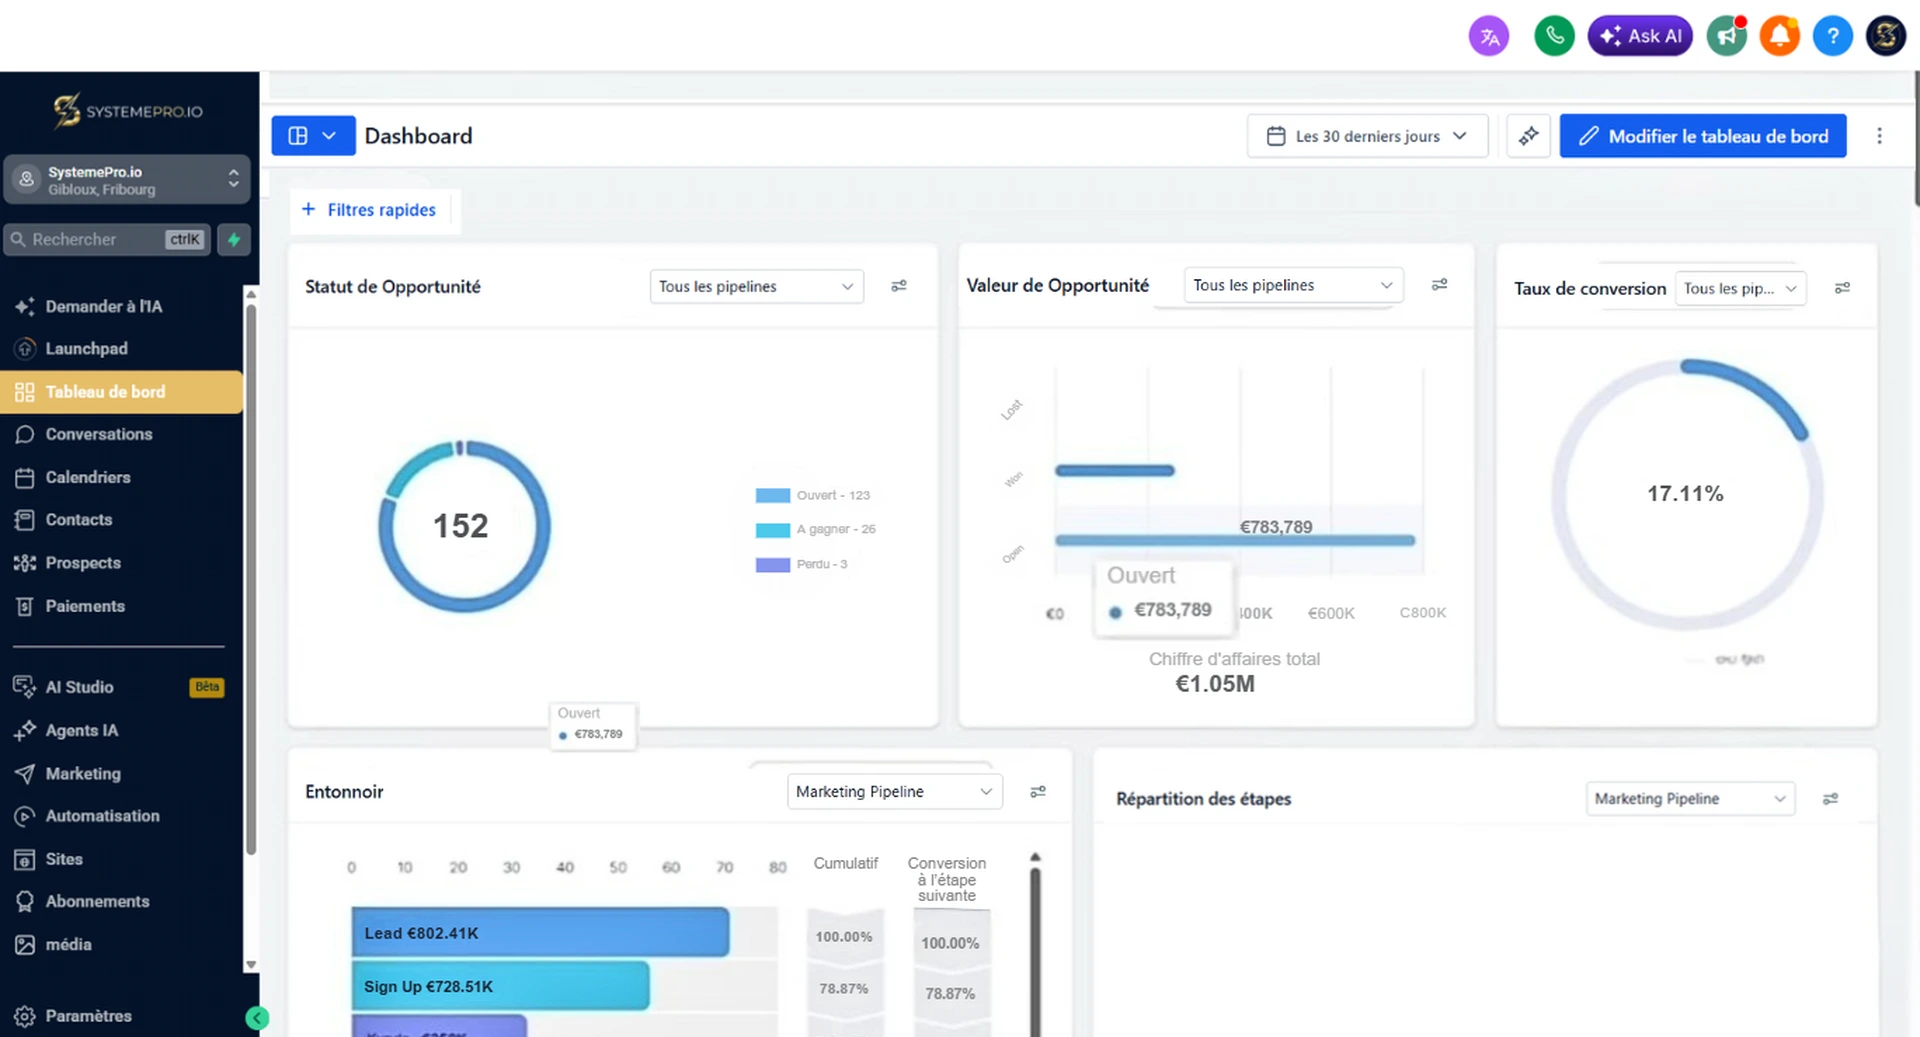The height and width of the screenshot is (1037, 1920).
Task: Click the blue help question mark
Action: click(x=1833, y=36)
